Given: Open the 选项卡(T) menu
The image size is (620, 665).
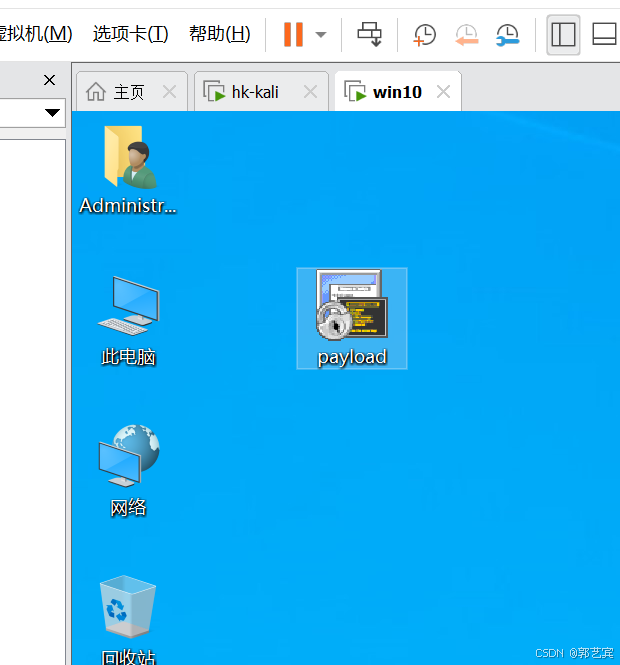Looking at the screenshot, I should [x=131, y=34].
